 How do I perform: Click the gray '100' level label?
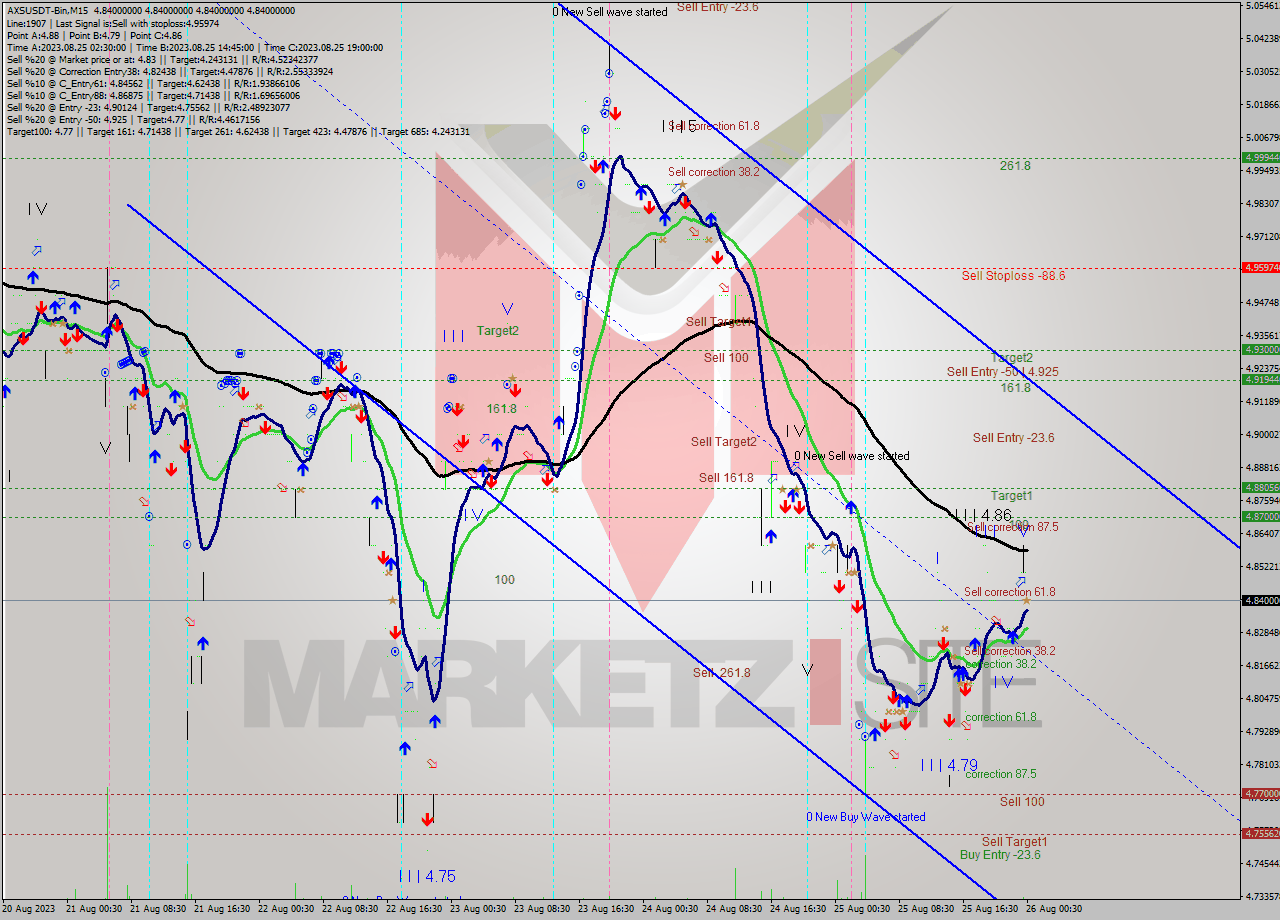[x=504, y=579]
